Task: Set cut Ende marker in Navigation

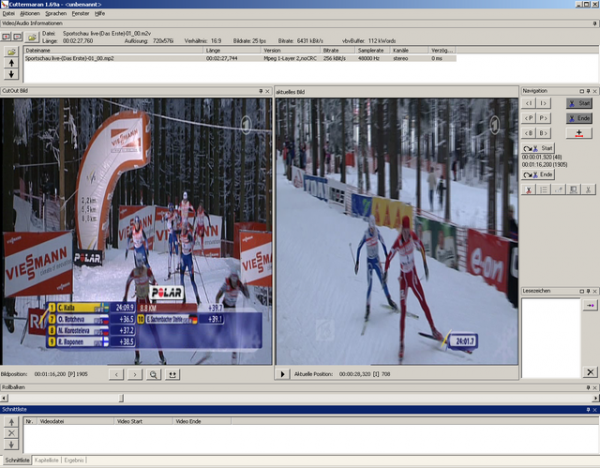Action: click(578, 118)
